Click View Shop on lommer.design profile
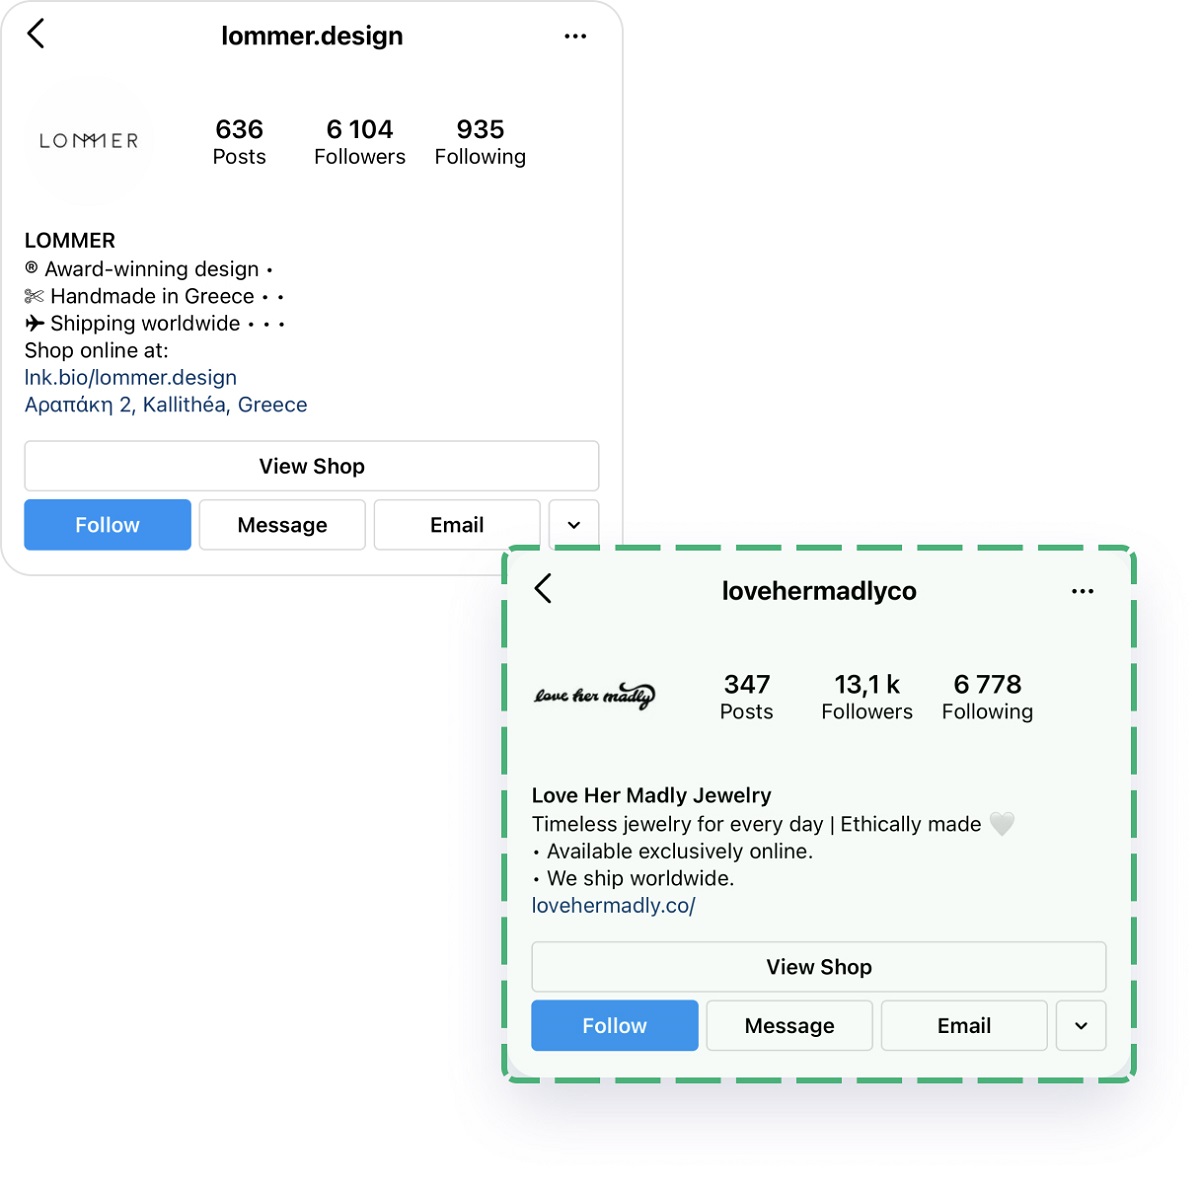The image size is (1200, 1188). click(312, 466)
